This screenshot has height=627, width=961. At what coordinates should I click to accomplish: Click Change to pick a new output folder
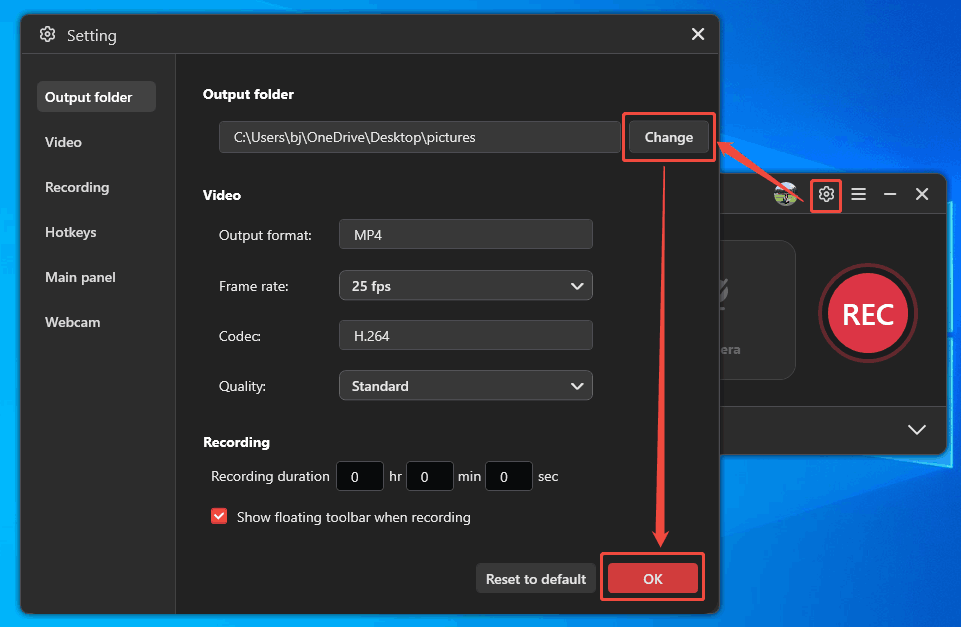[668, 137]
